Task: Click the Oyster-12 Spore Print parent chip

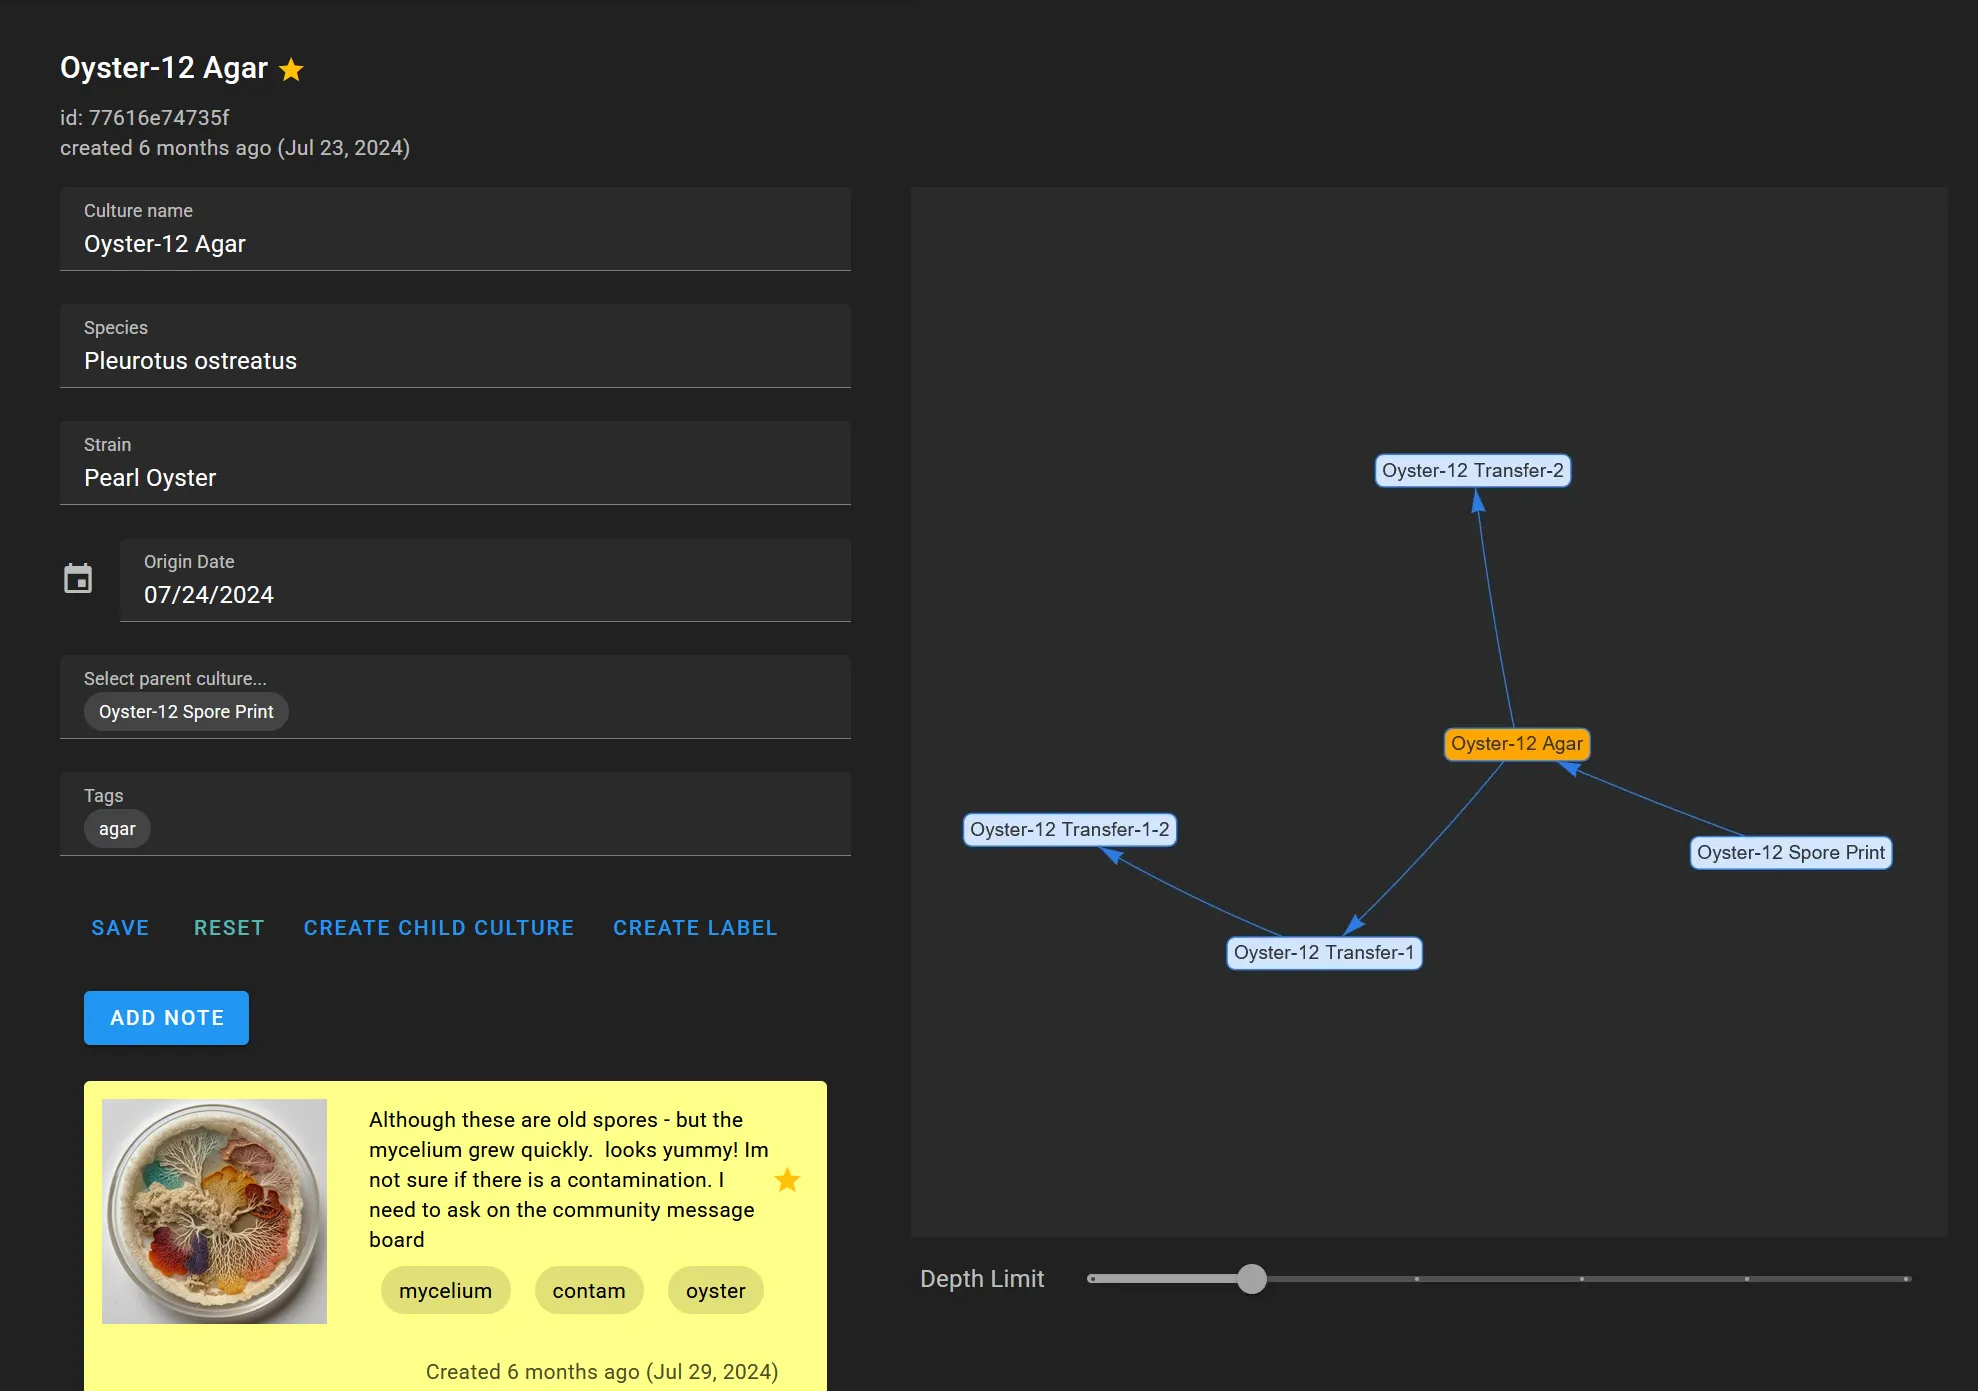Action: click(186, 712)
